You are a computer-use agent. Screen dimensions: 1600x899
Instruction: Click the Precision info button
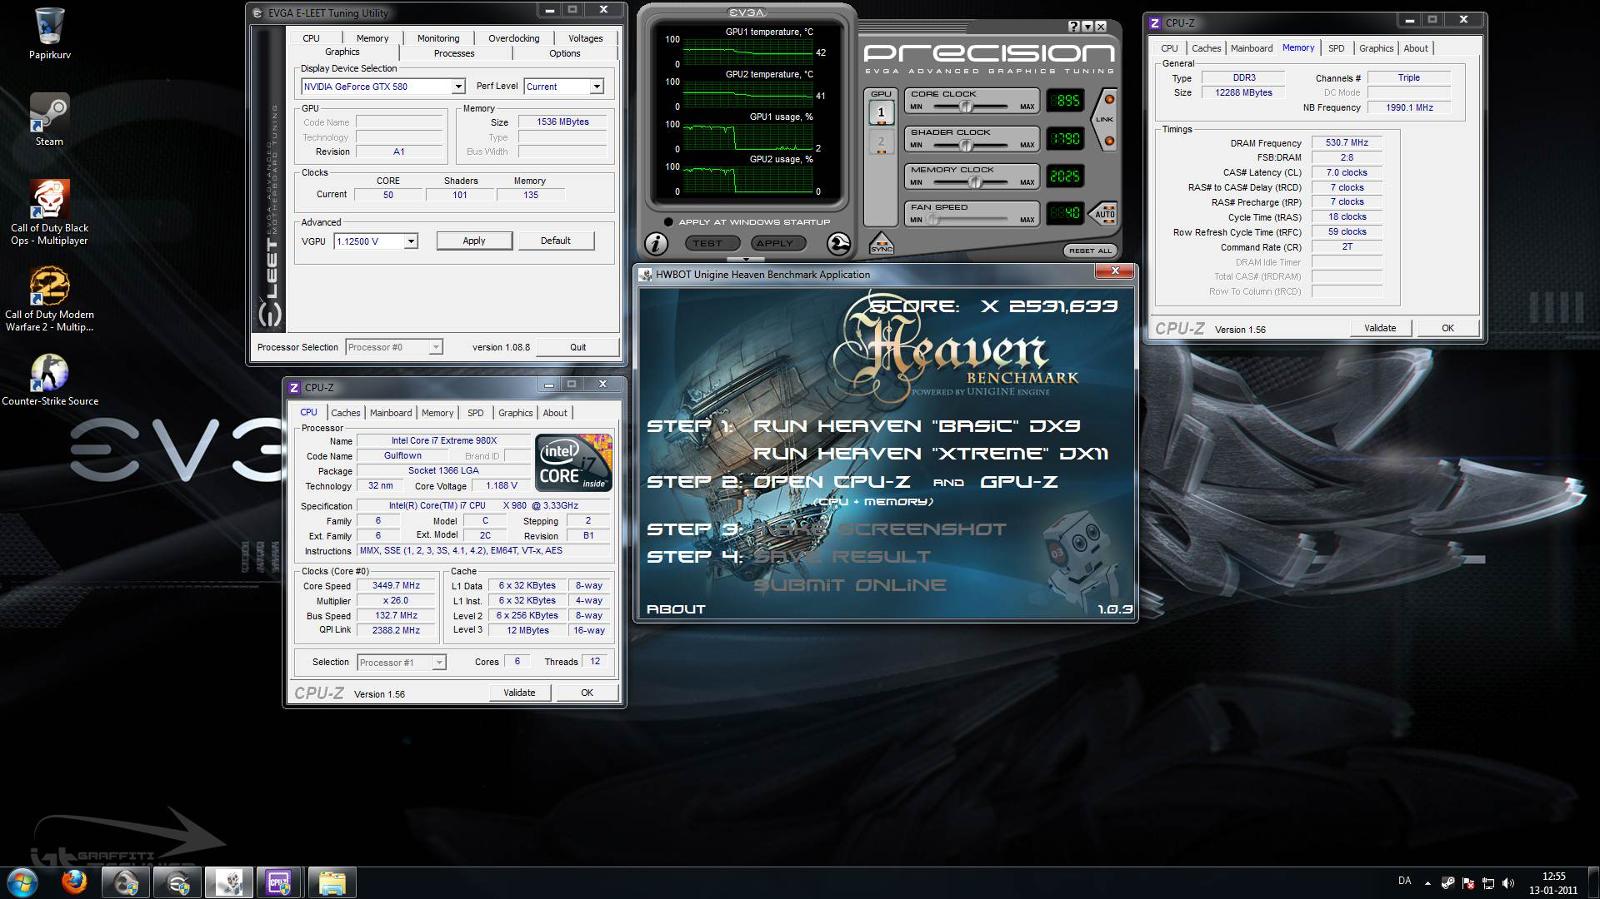click(656, 243)
